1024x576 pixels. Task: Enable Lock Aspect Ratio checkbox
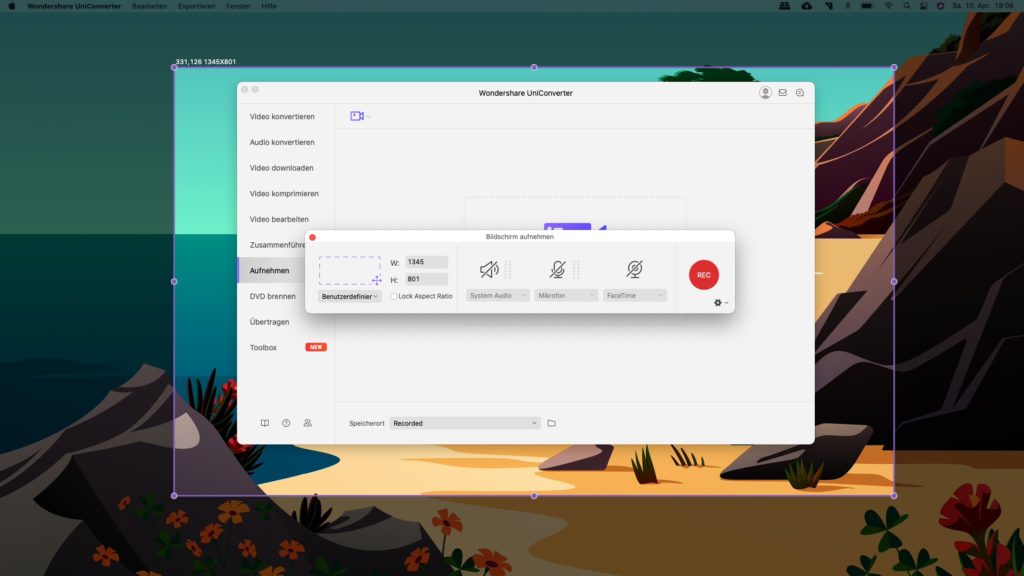(394, 296)
